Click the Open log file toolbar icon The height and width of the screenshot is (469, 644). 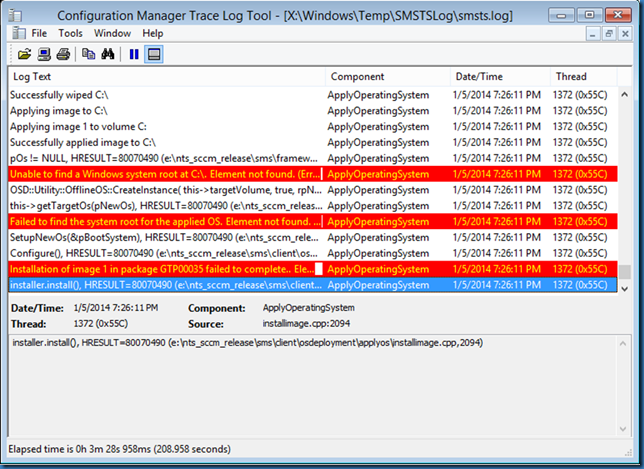(x=24, y=54)
